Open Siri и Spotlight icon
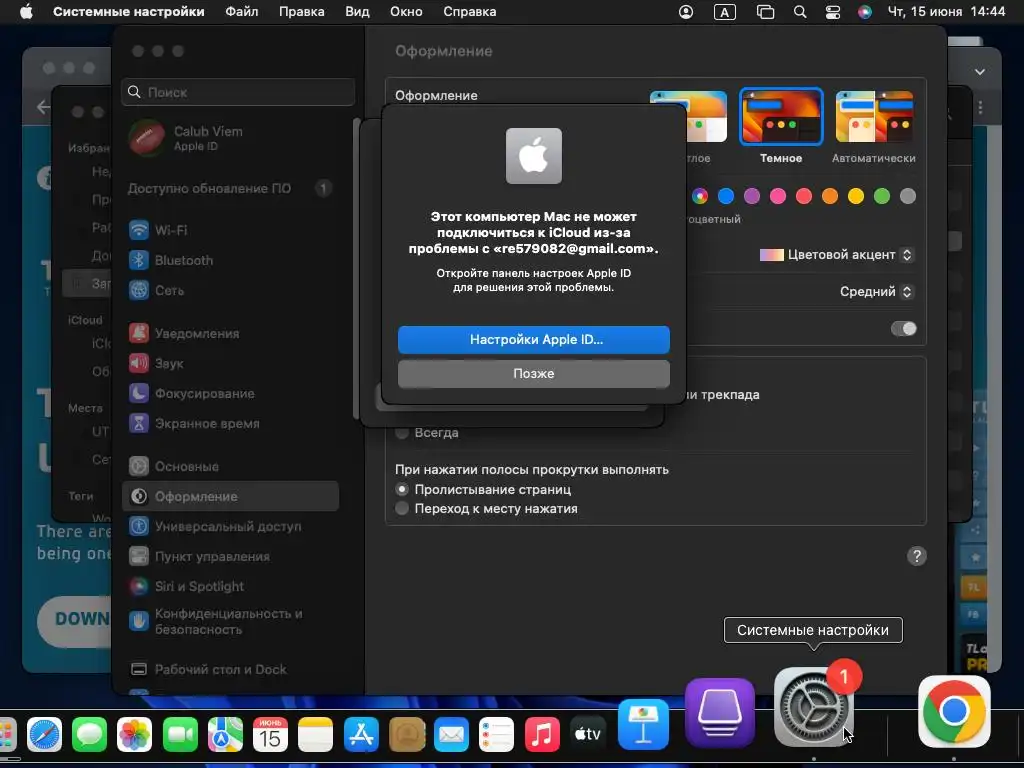Image resolution: width=1024 pixels, height=768 pixels. click(x=138, y=586)
